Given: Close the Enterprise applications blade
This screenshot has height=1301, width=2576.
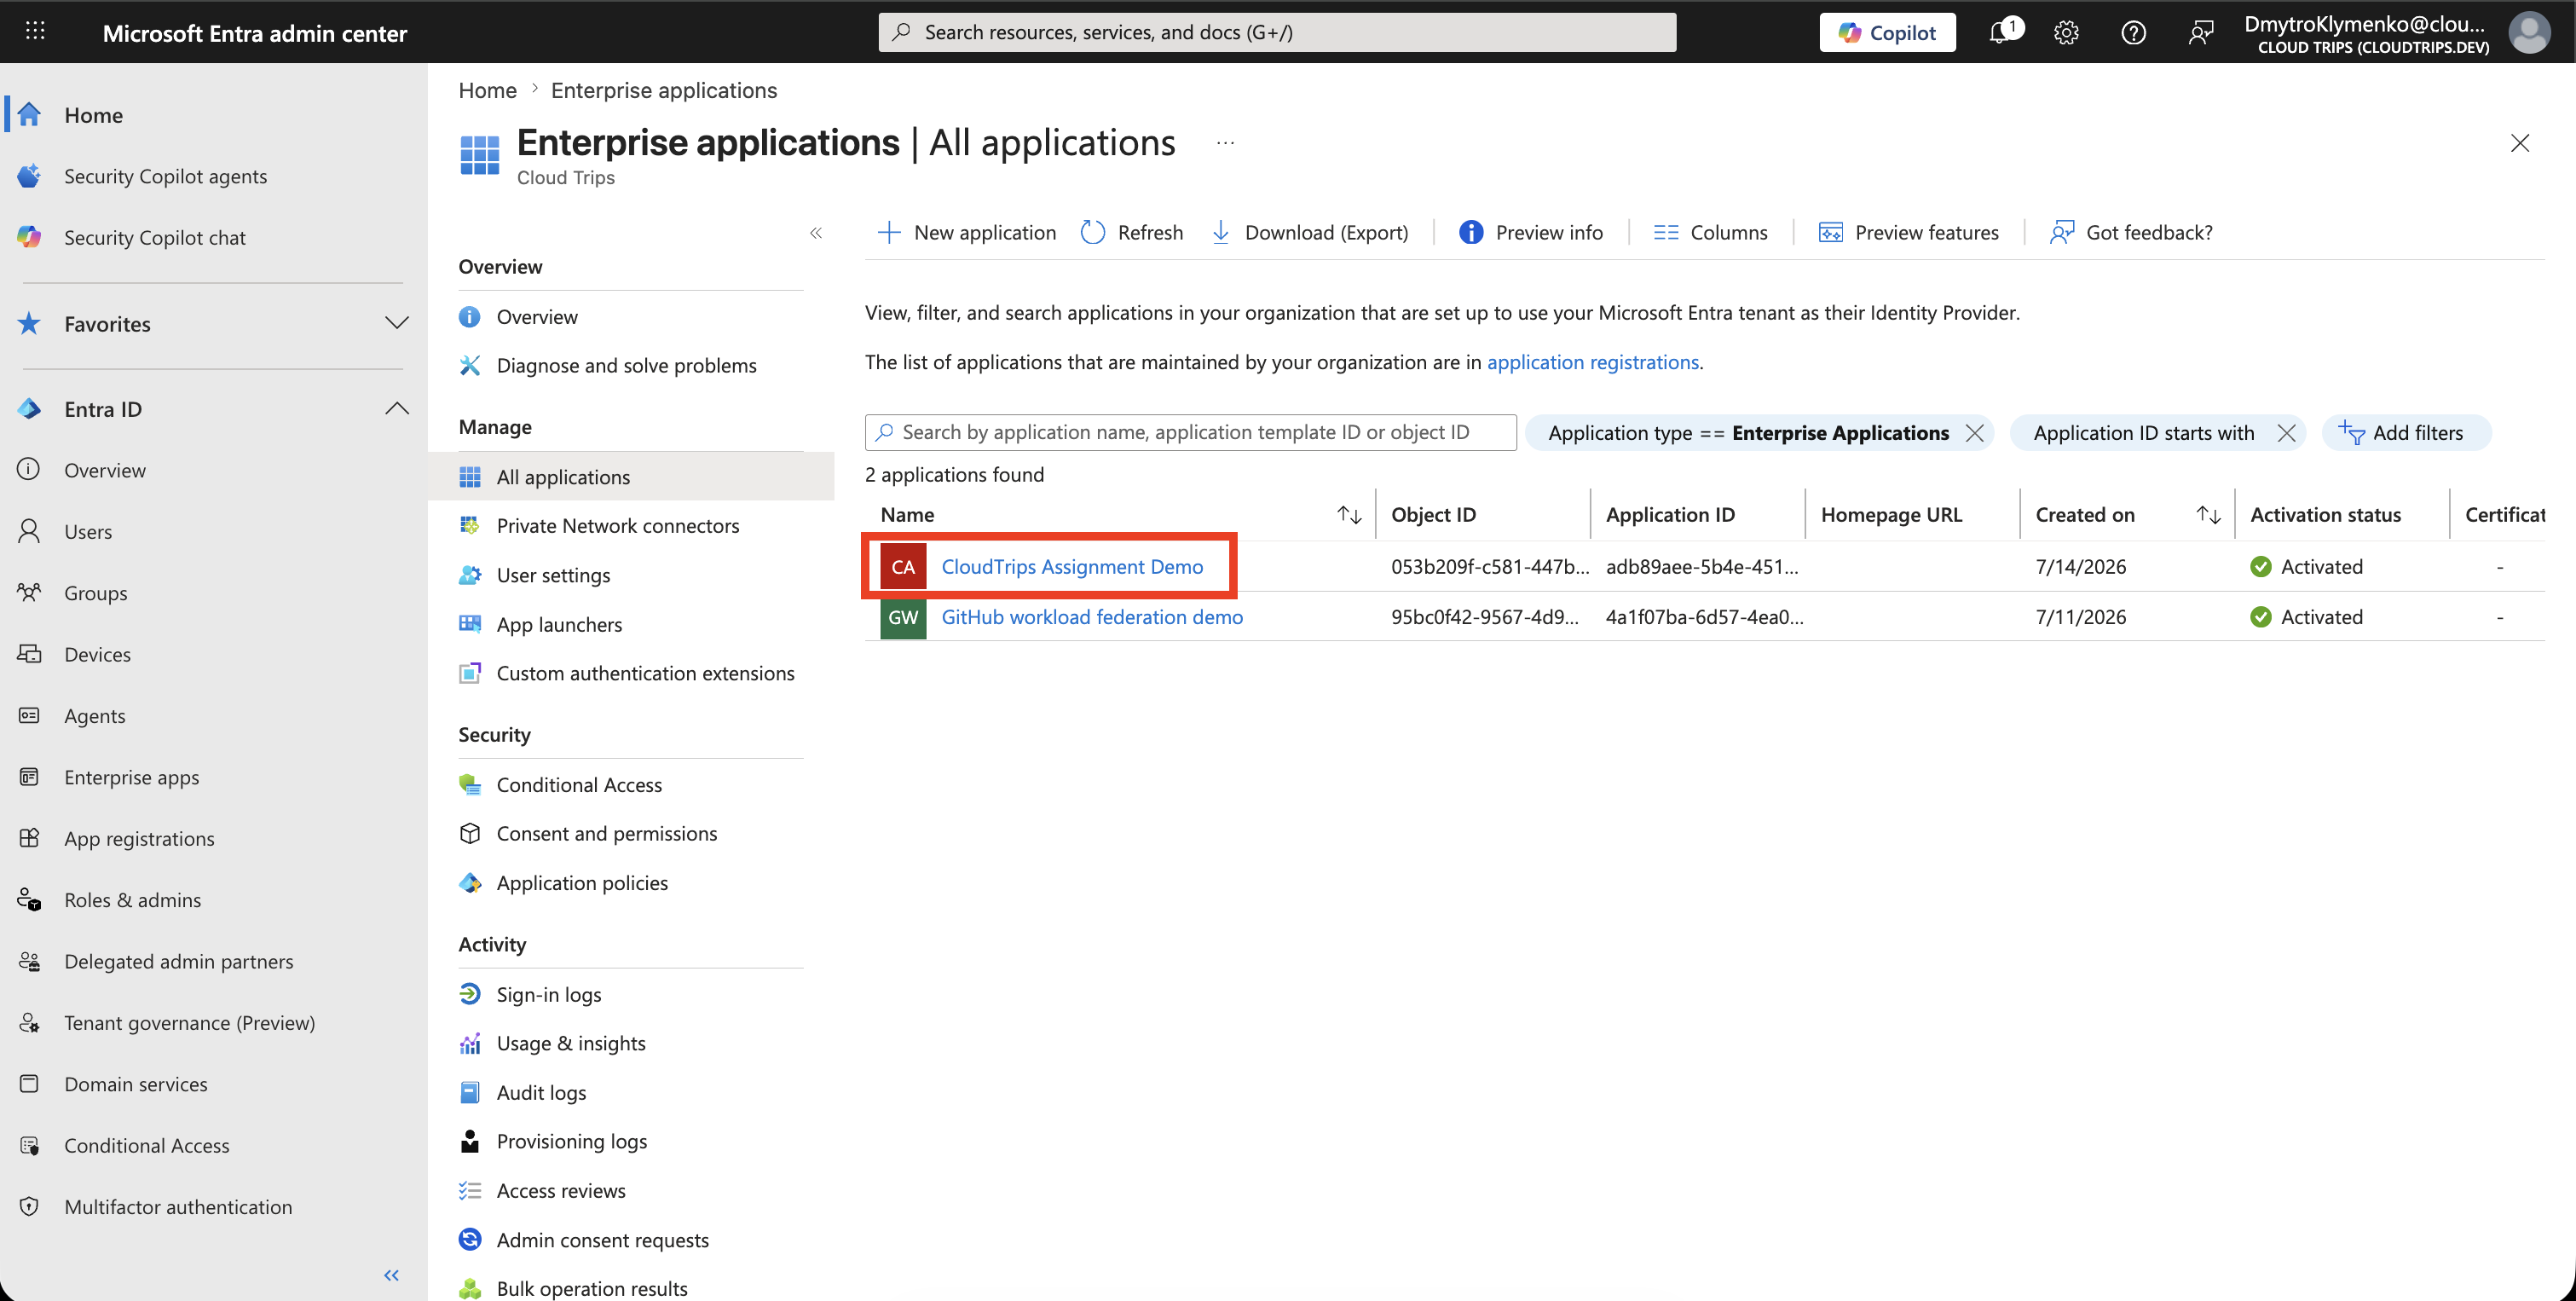Looking at the screenshot, I should (x=2520, y=142).
